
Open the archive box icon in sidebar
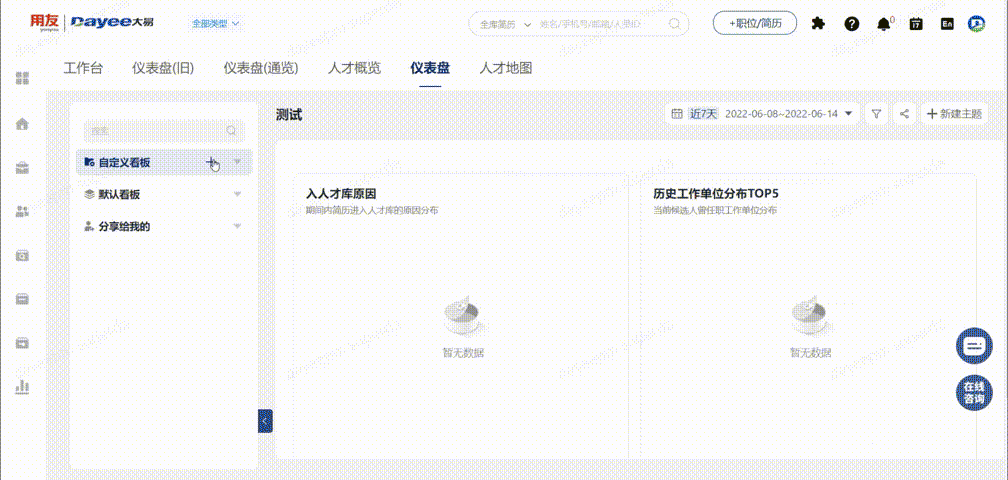pos(22,342)
